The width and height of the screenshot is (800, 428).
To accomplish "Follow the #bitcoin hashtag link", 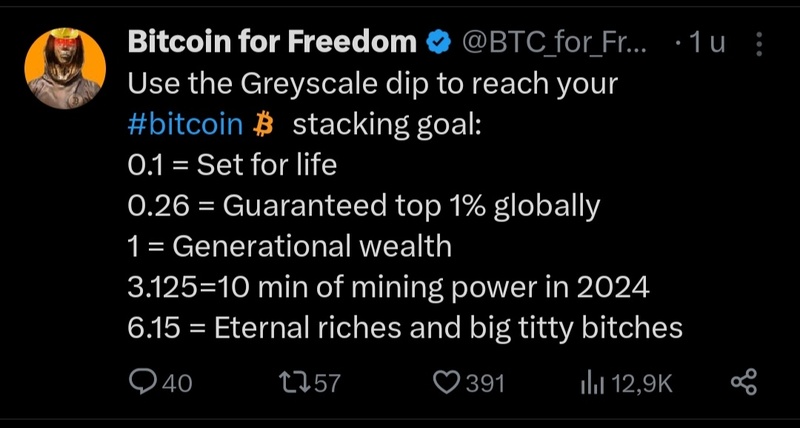I will click(186, 125).
